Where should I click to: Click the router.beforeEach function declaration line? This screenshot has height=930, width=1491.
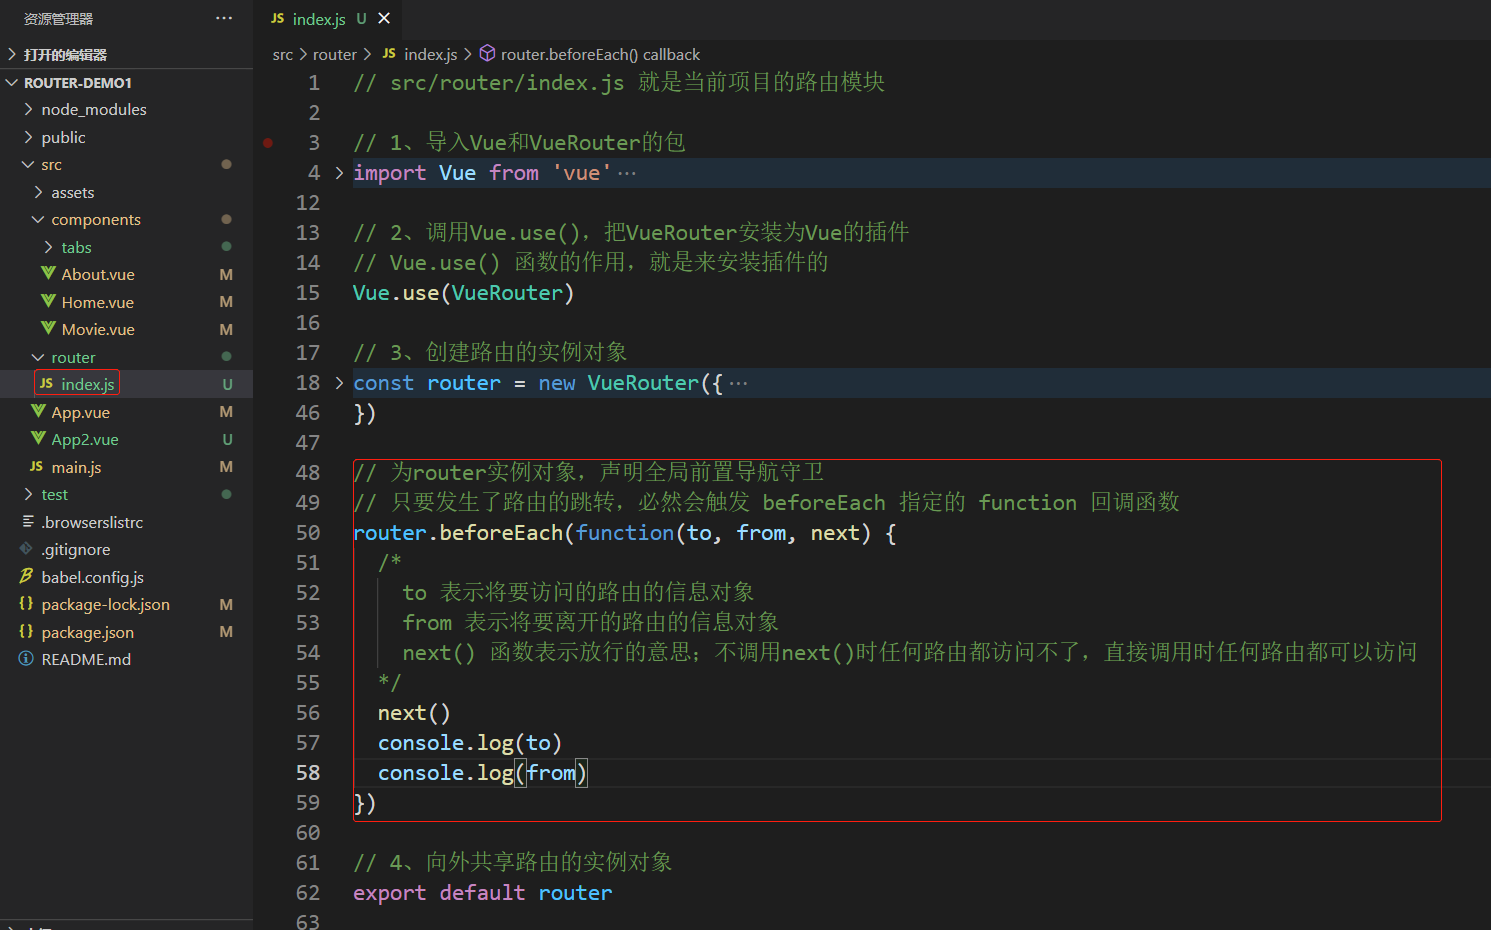point(624,533)
